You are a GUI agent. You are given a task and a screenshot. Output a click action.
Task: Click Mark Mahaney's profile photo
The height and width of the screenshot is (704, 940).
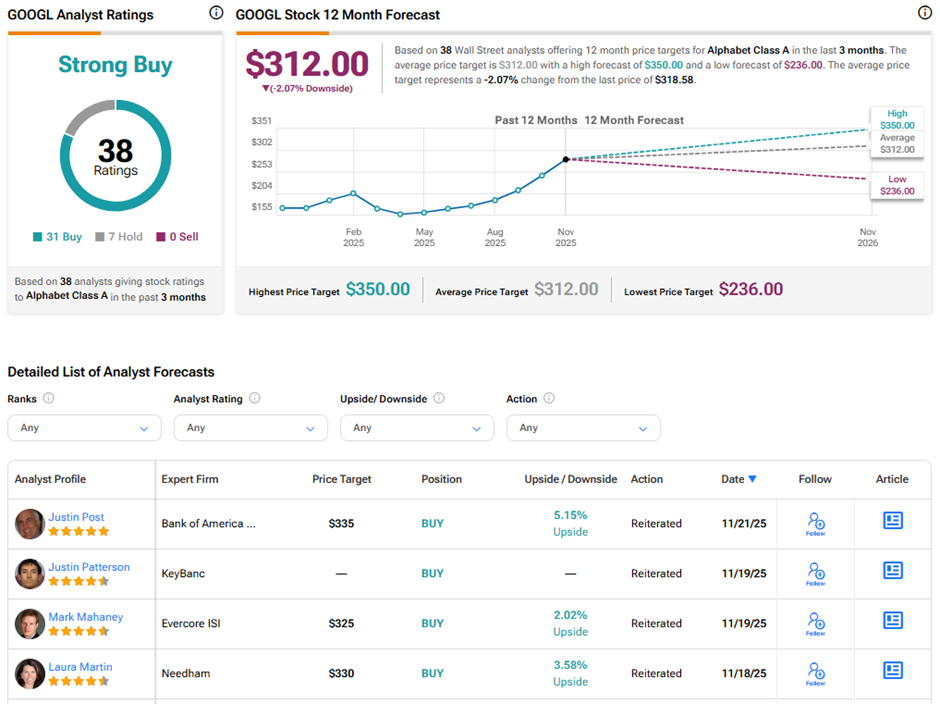pos(30,624)
